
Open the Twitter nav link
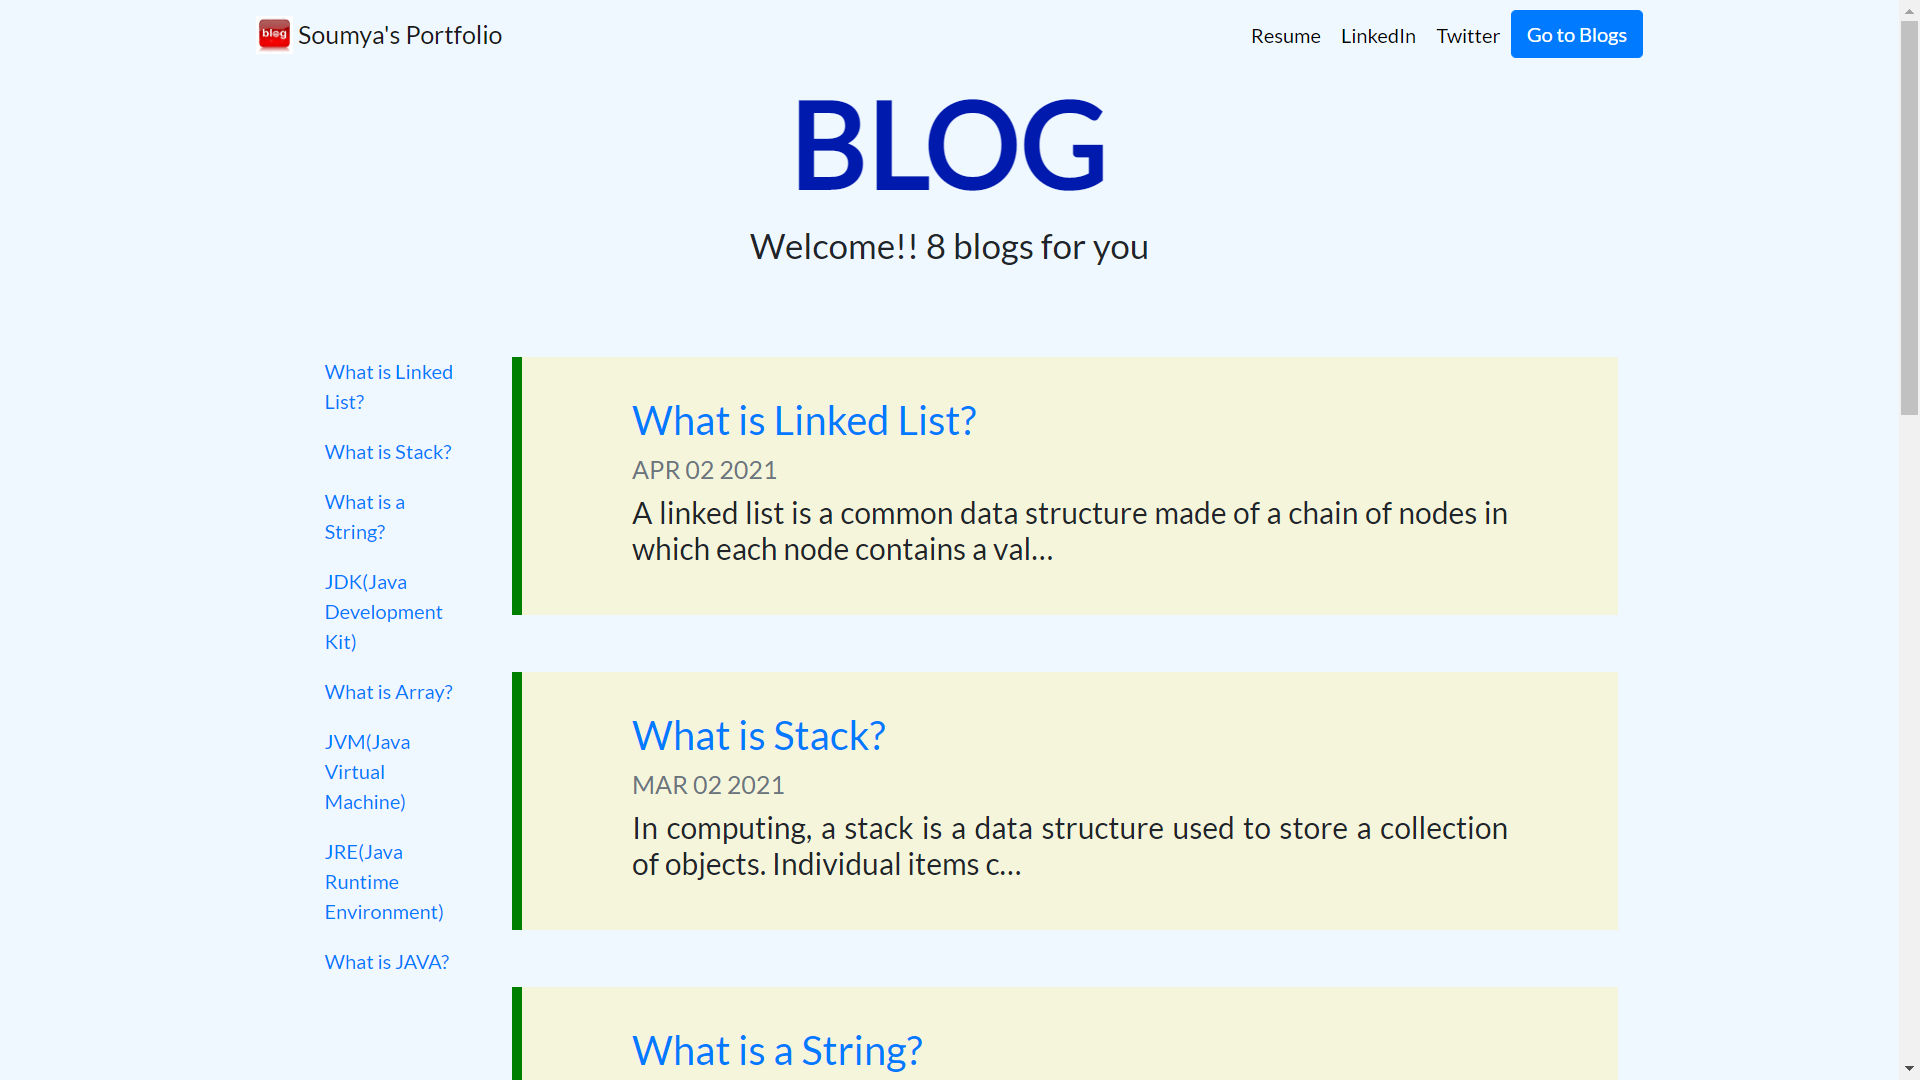click(1467, 36)
